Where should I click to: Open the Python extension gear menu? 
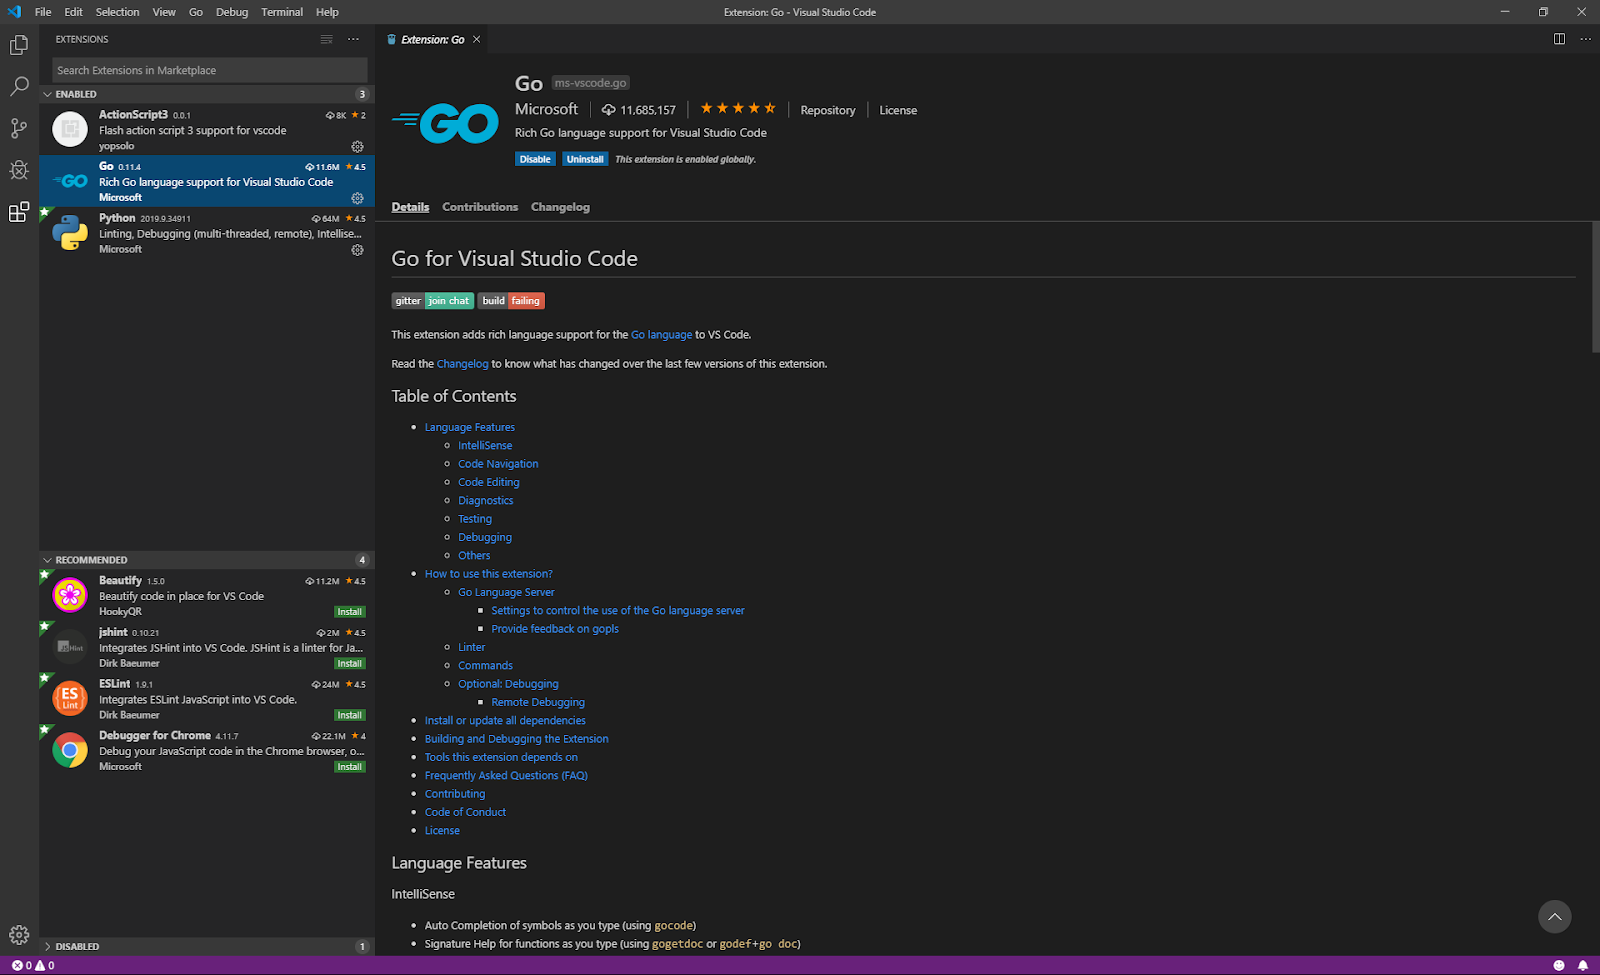[357, 250]
